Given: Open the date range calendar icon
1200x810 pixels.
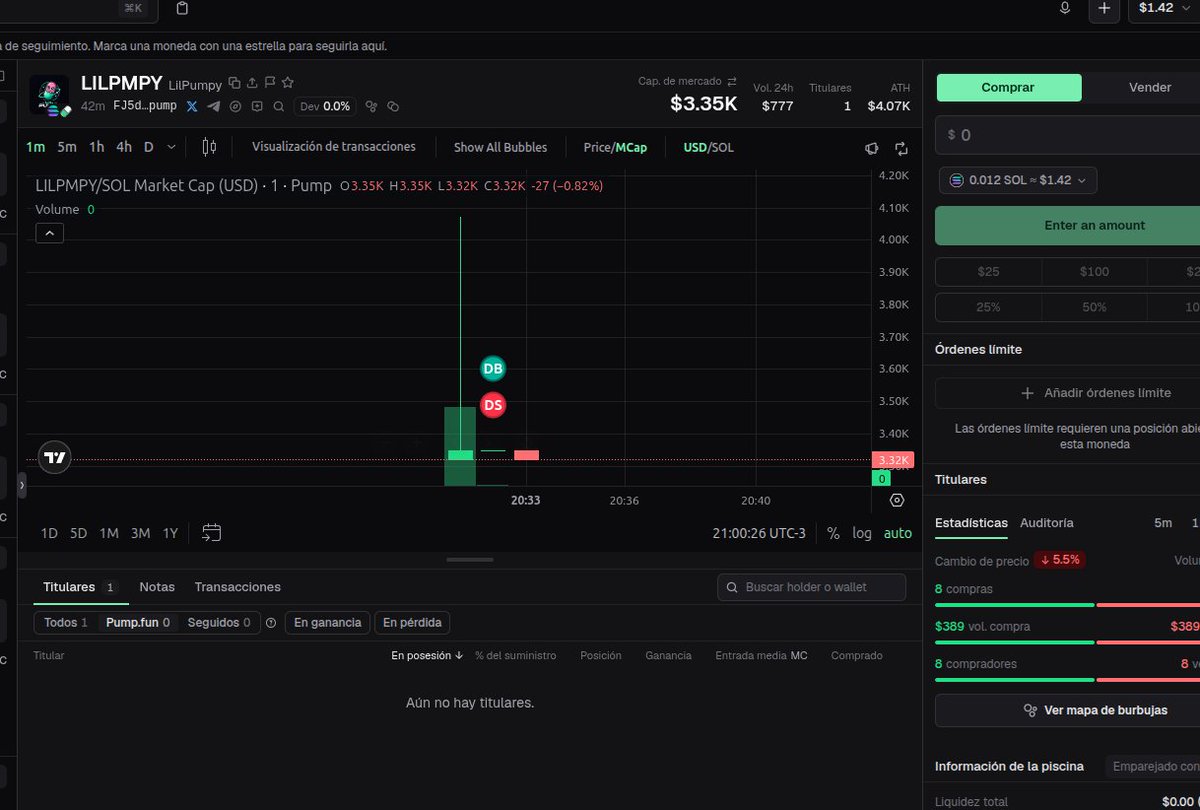Looking at the screenshot, I should pyautogui.click(x=211, y=533).
